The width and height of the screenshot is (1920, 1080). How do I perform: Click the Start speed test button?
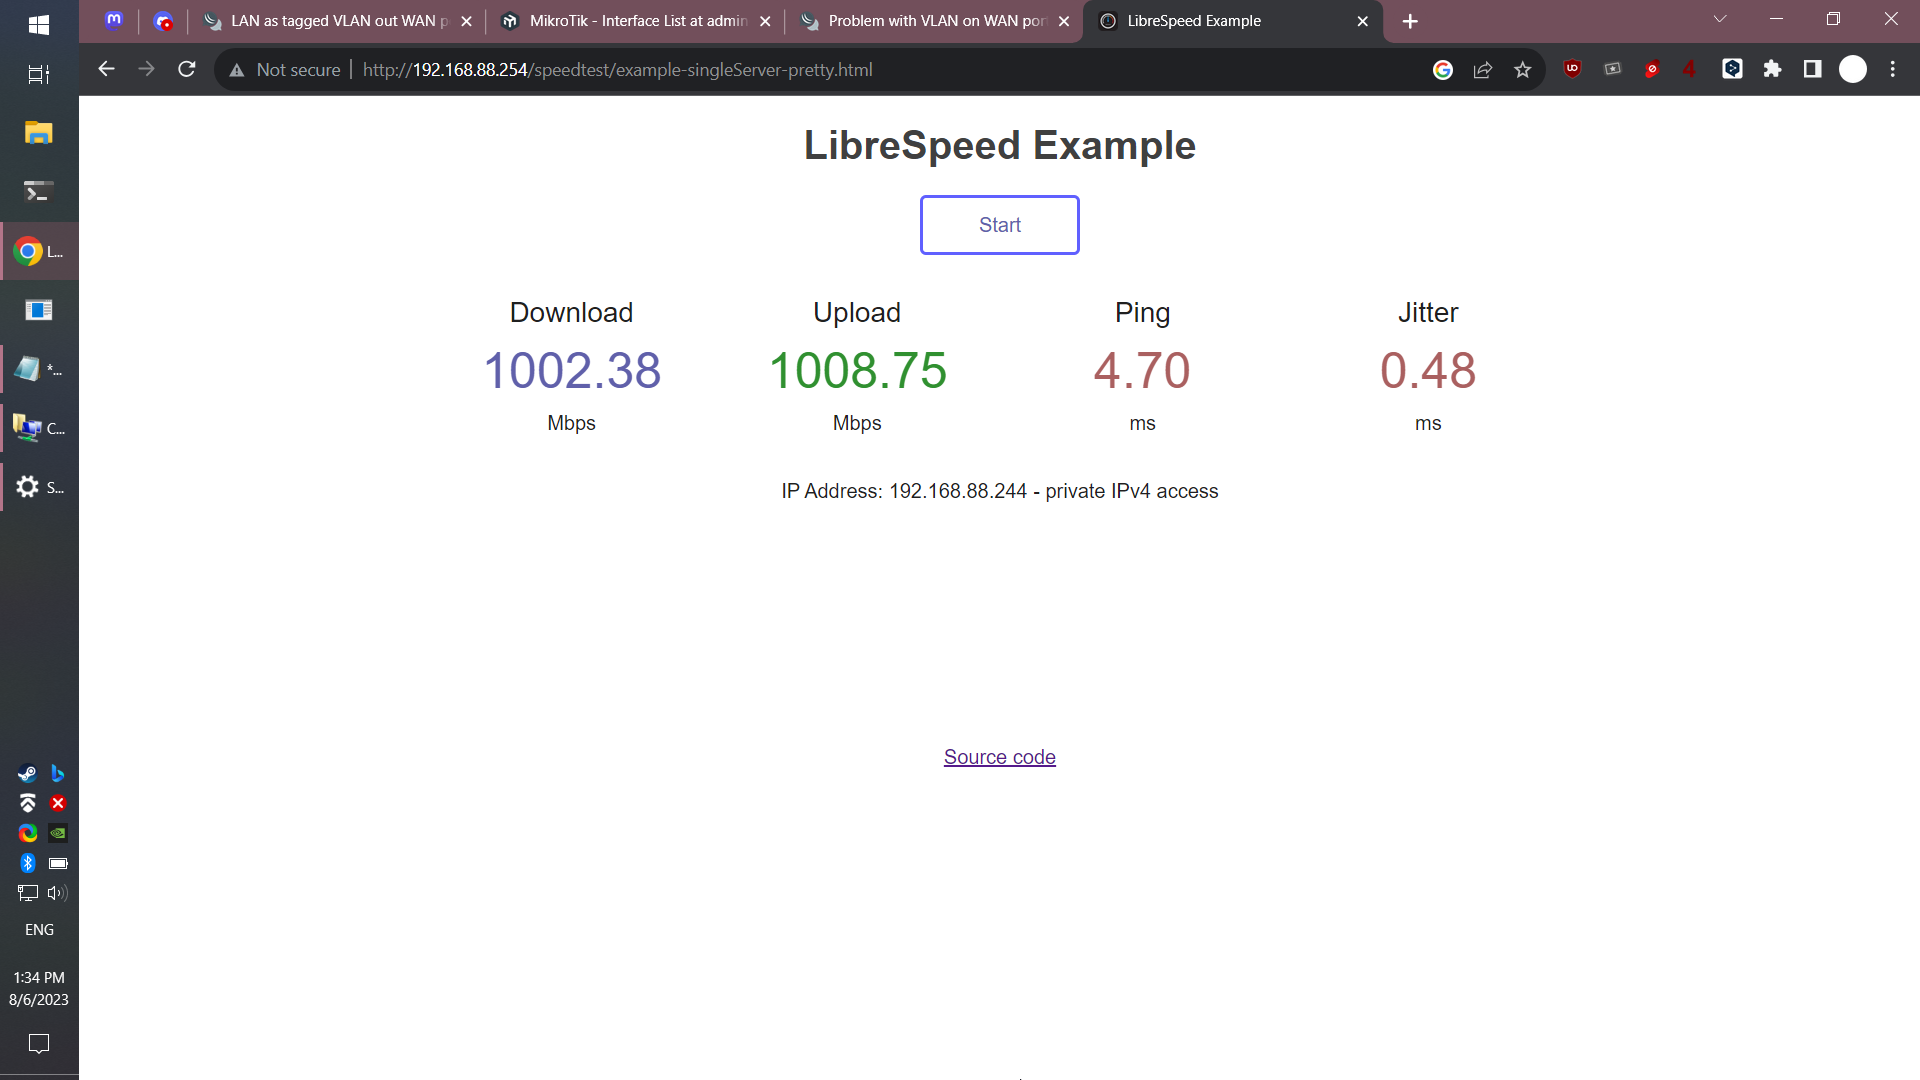pyautogui.click(x=999, y=225)
